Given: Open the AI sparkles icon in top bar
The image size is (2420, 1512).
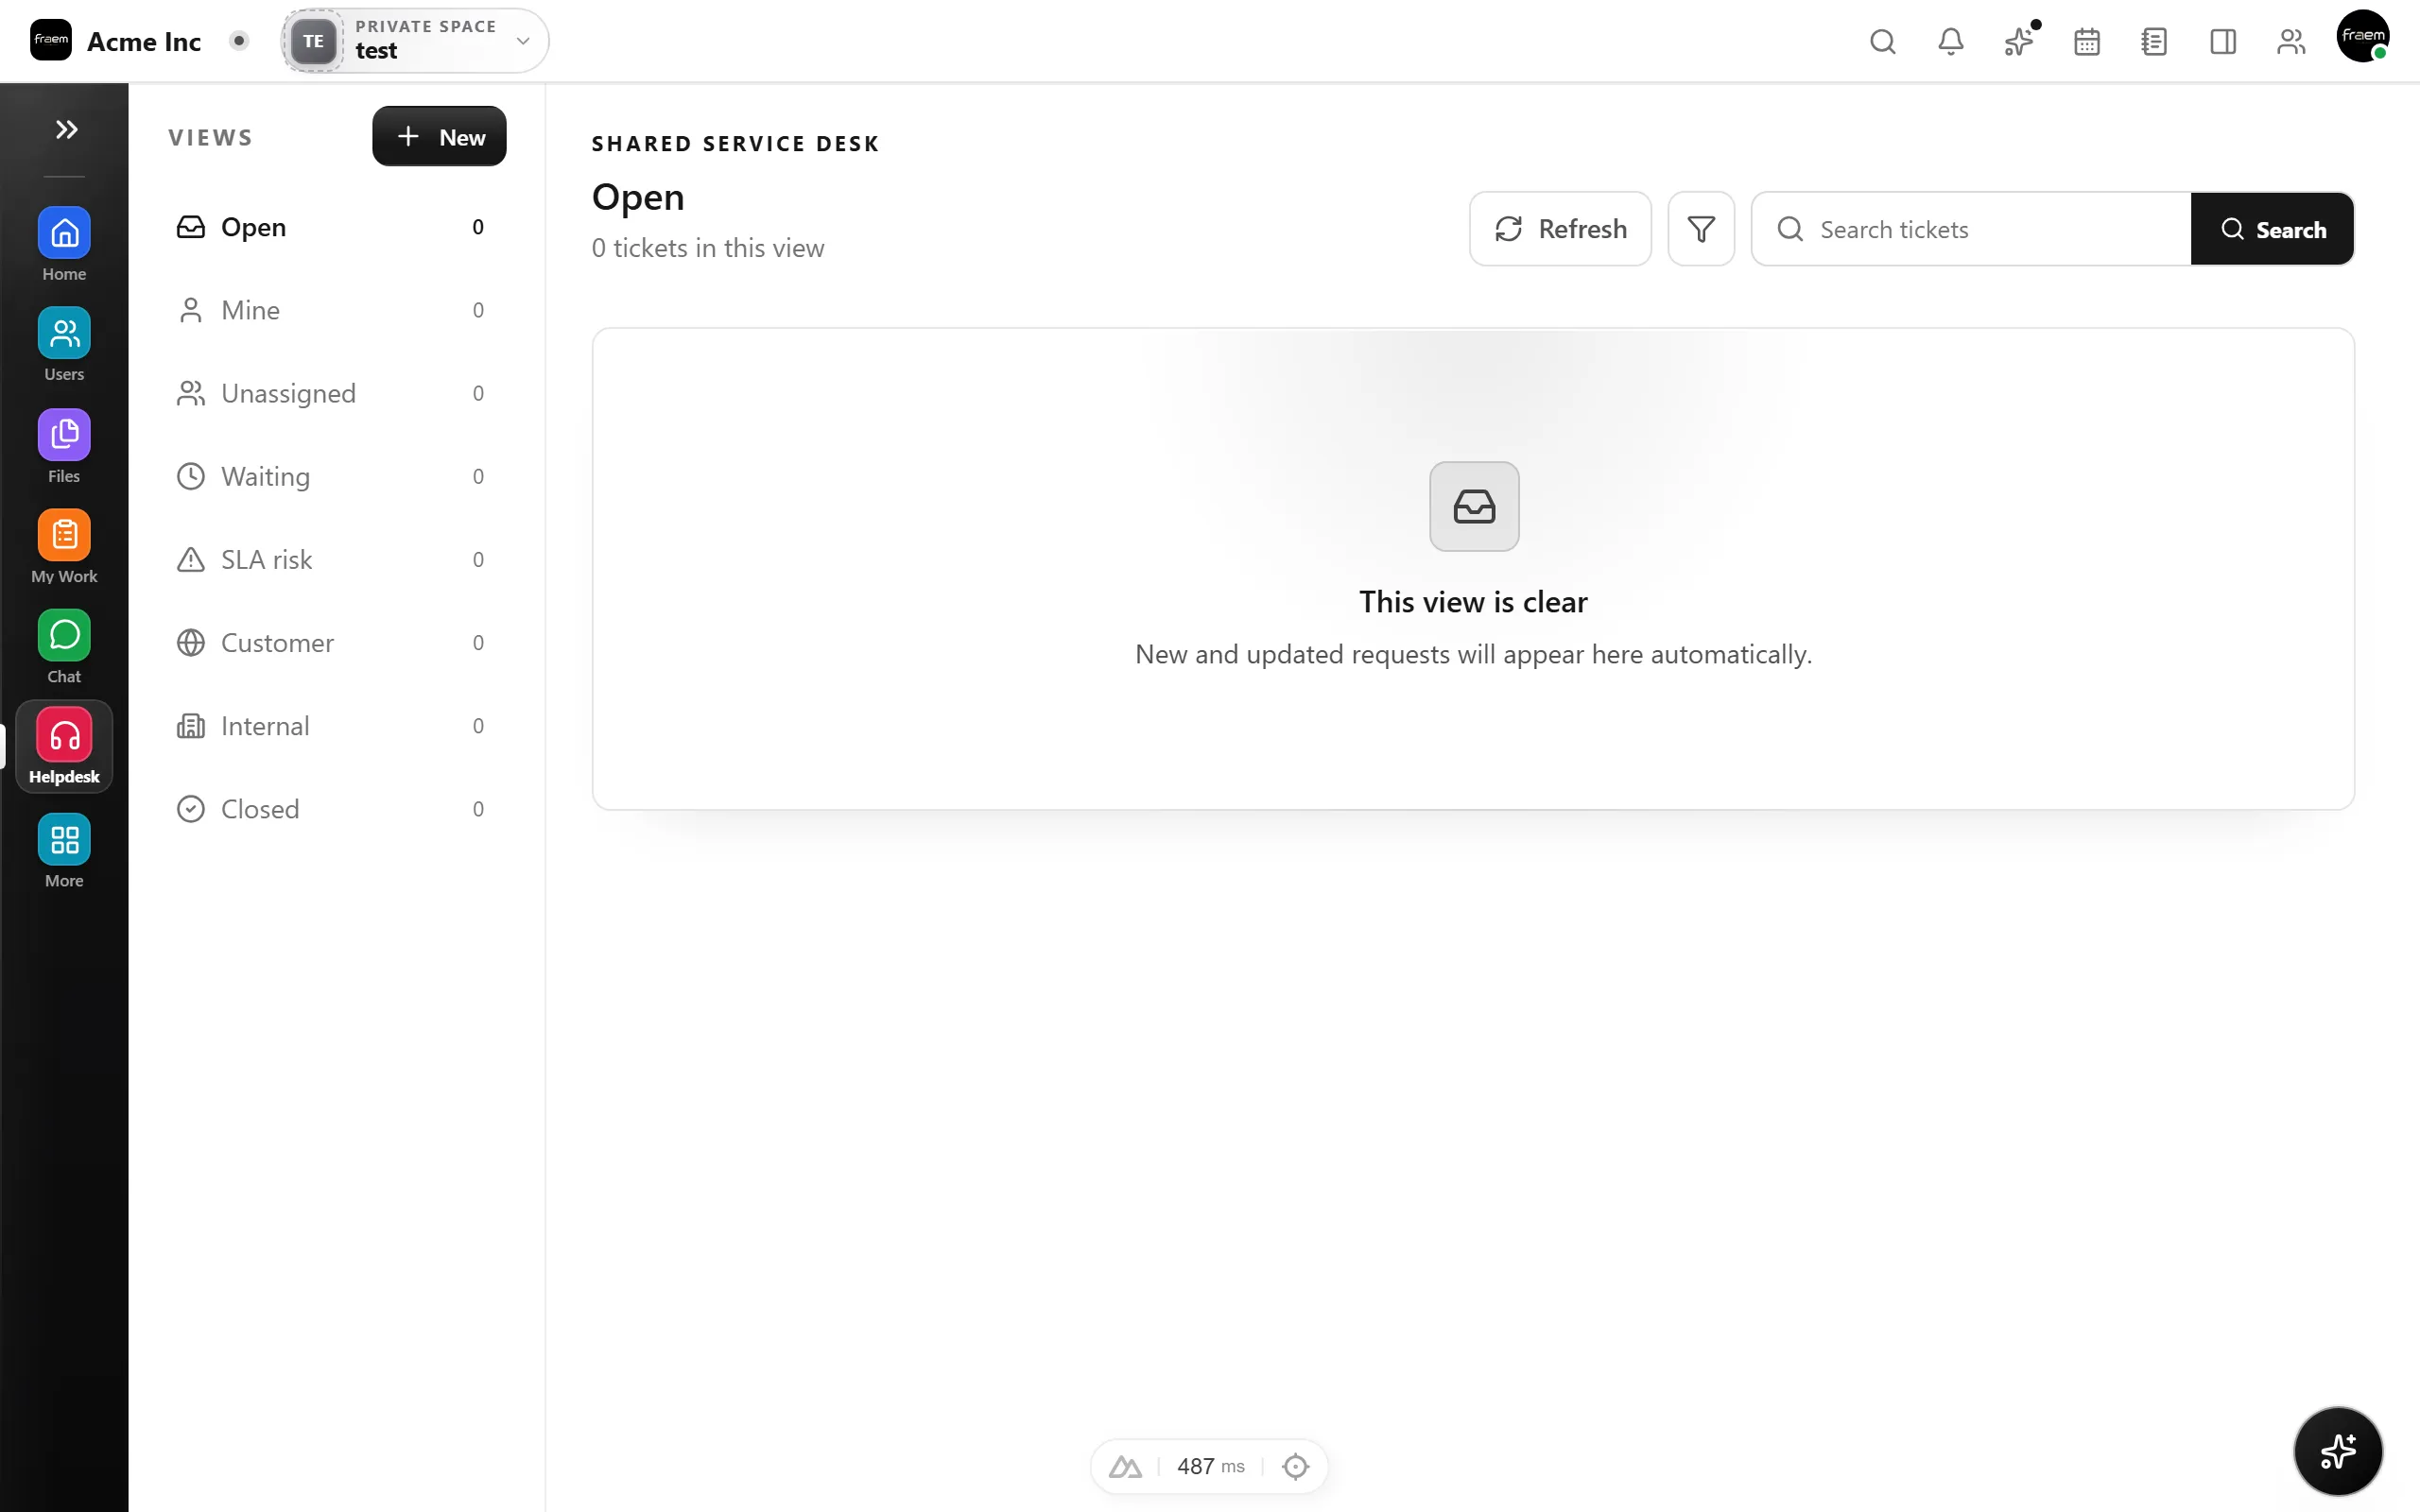Looking at the screenshot, I should coord(2019,41).
